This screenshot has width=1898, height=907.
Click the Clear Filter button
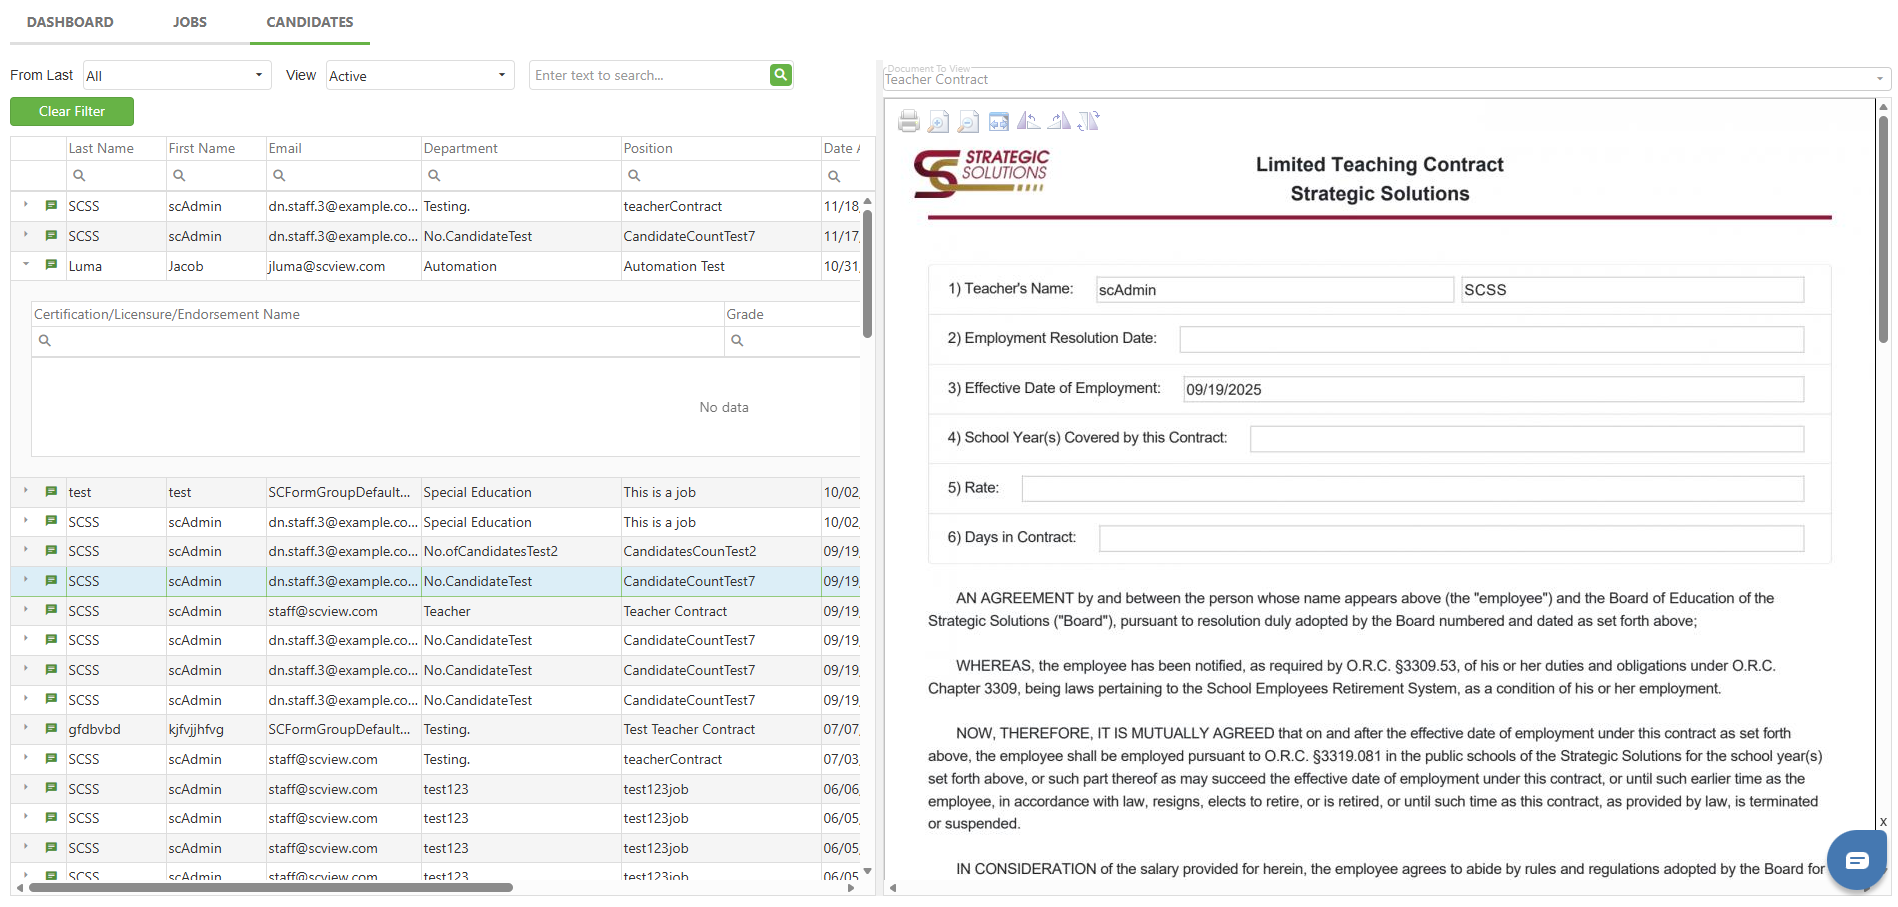(72, 111)
